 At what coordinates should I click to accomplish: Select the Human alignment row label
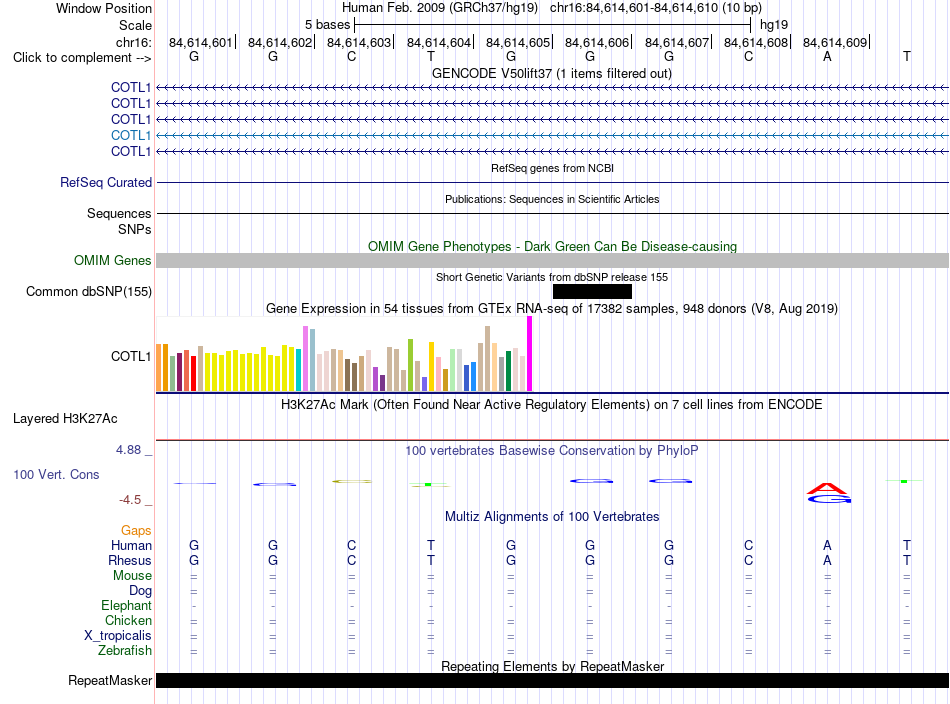pos(131,546)
